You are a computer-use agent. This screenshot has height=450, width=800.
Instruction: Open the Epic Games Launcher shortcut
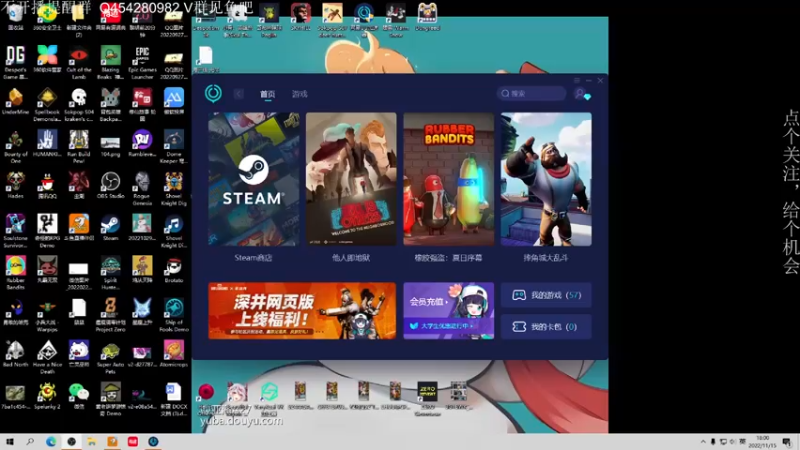[142, 63]
